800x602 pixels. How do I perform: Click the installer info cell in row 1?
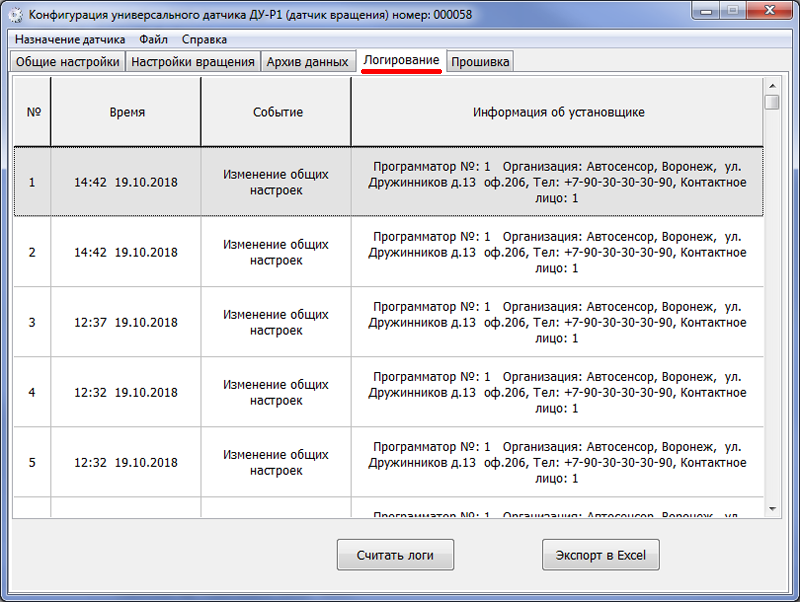pyautogui.click(x=558, y=182)
